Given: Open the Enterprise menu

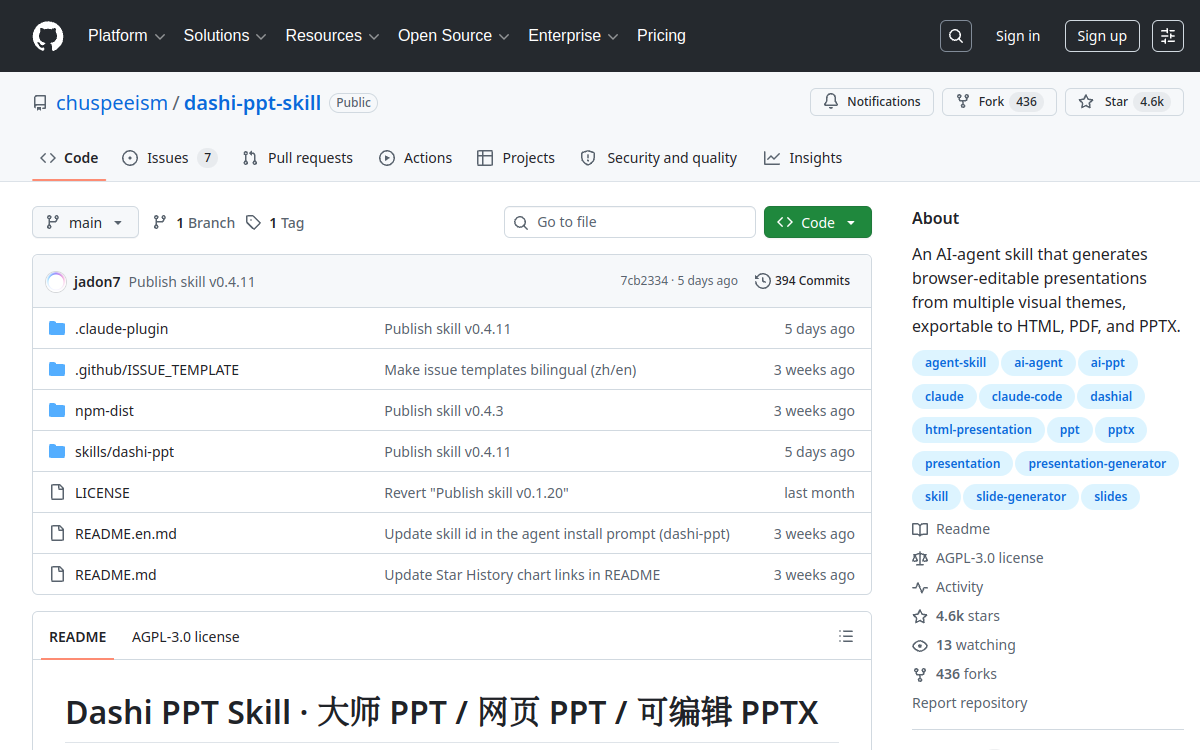Looking at the screenshot, I should 573,36.
